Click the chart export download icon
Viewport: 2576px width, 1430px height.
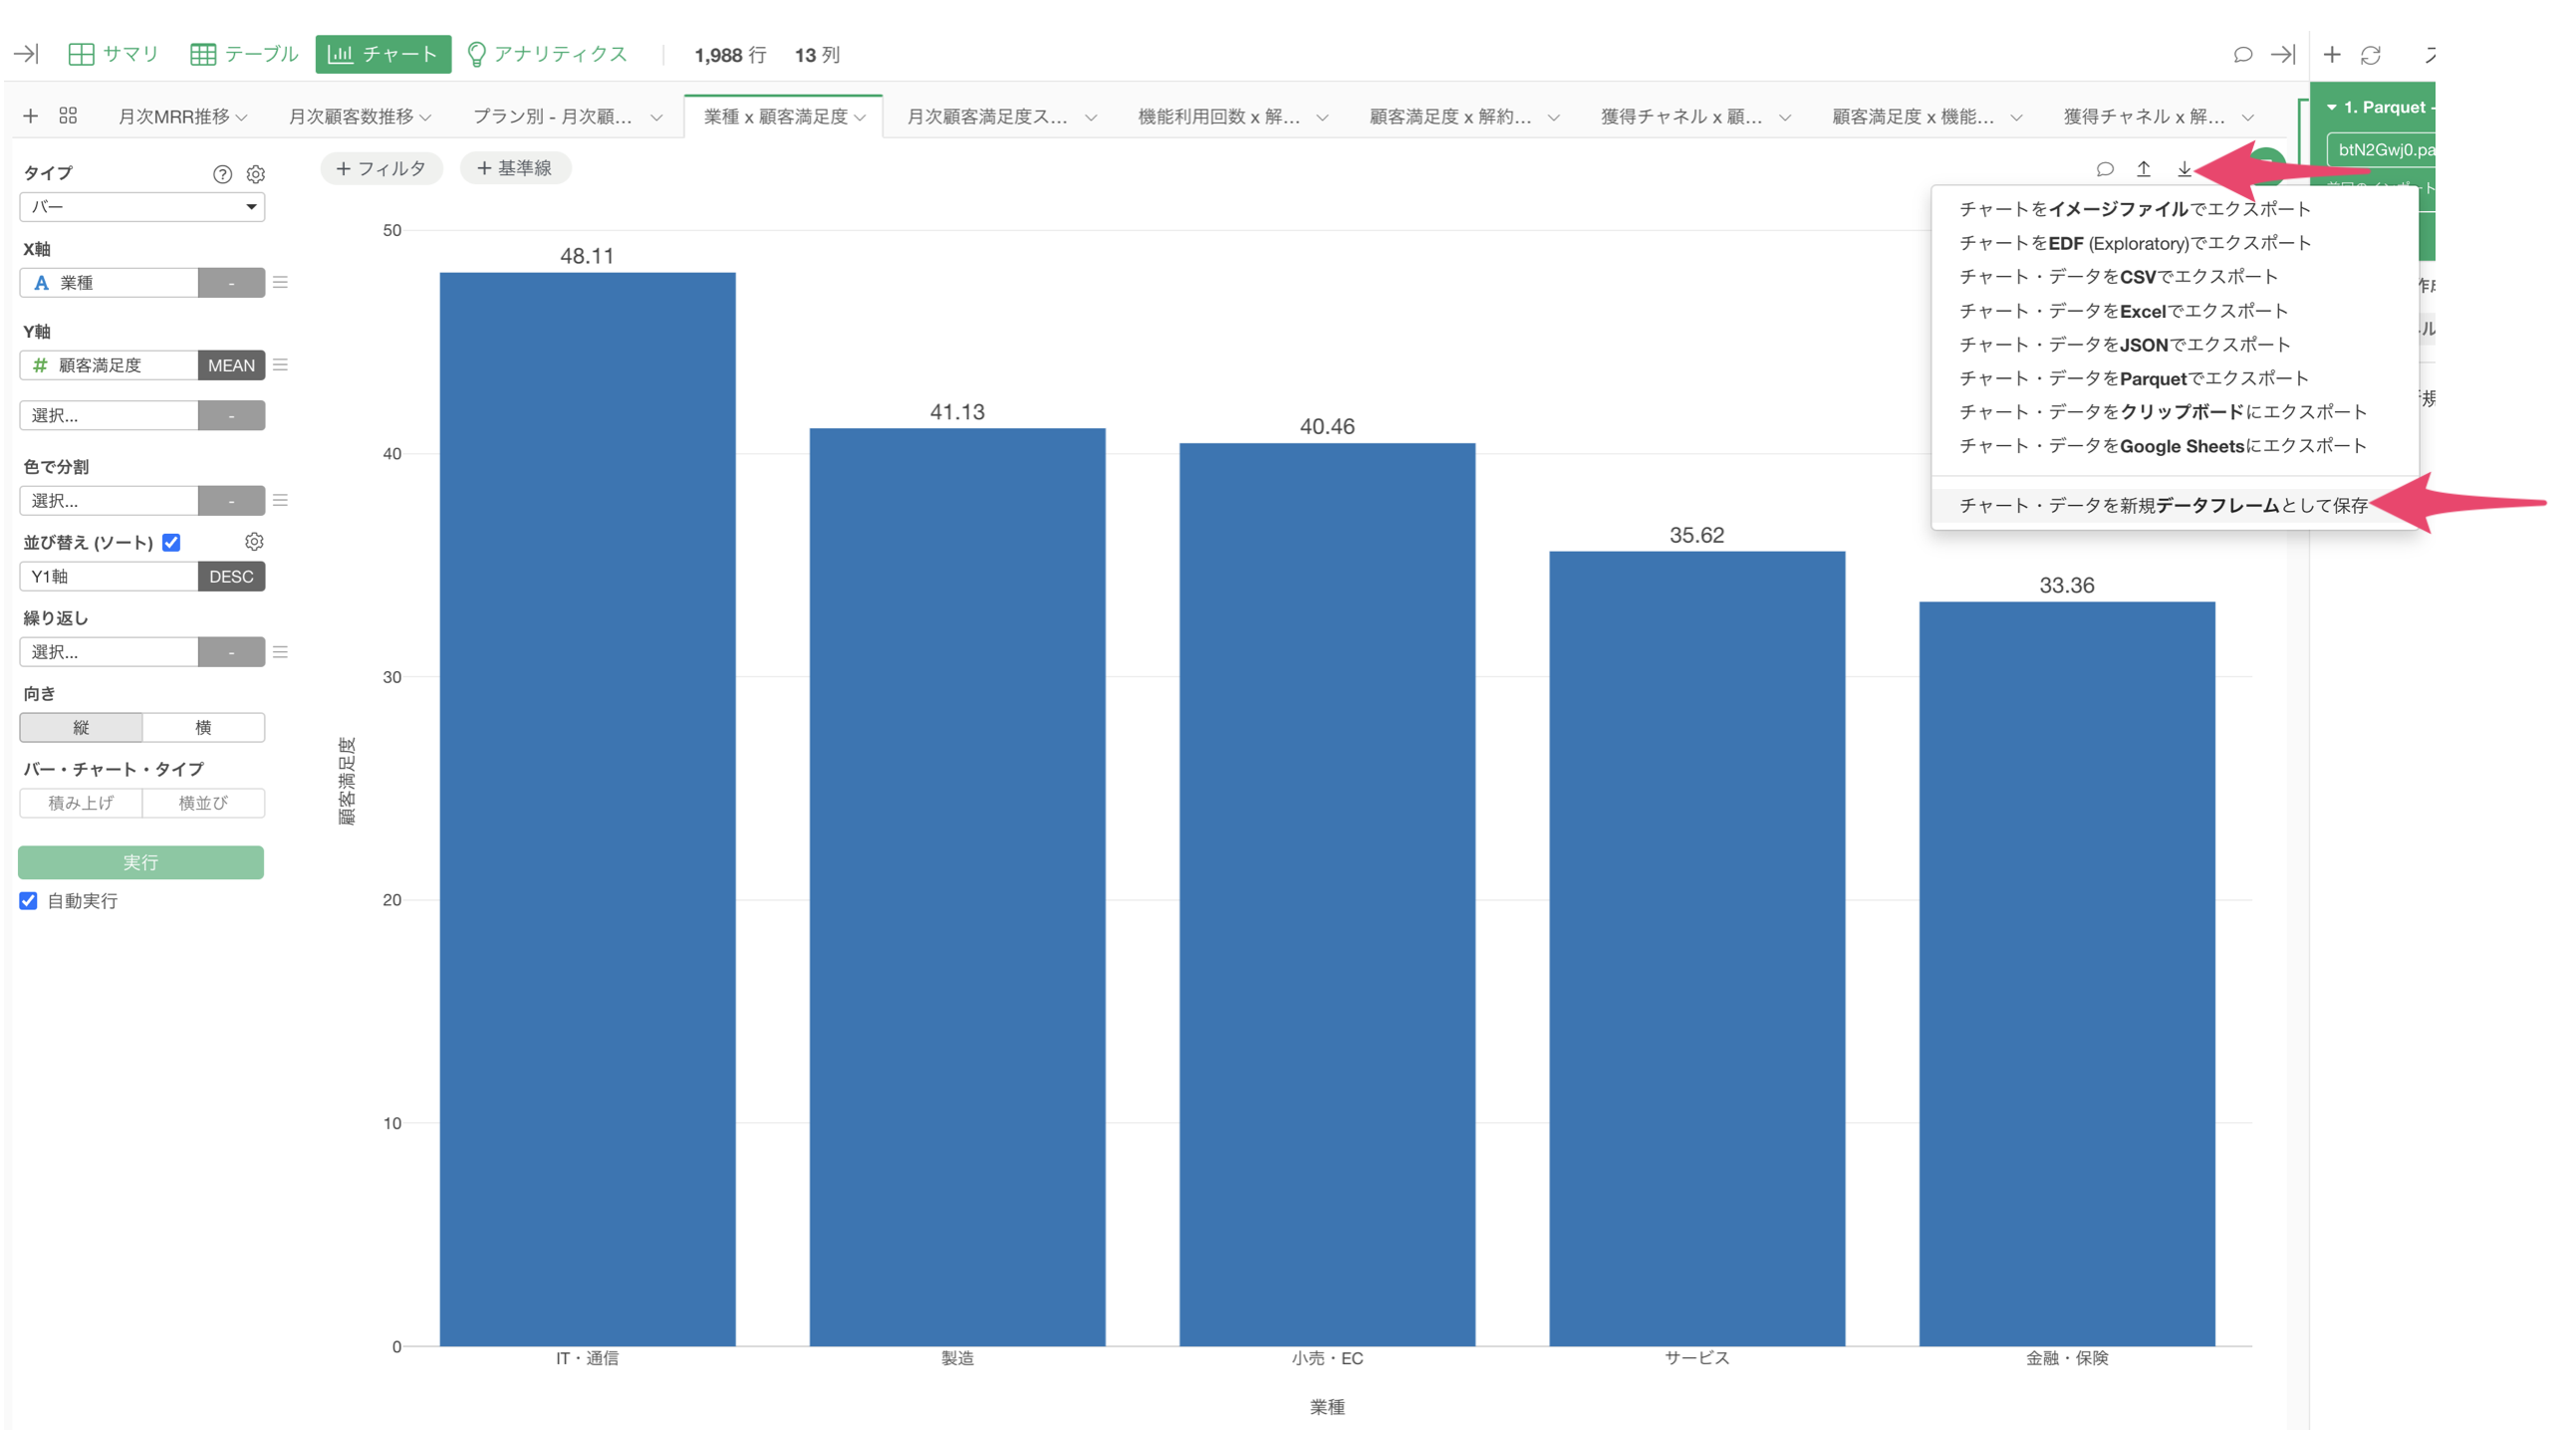(2184, 169)
